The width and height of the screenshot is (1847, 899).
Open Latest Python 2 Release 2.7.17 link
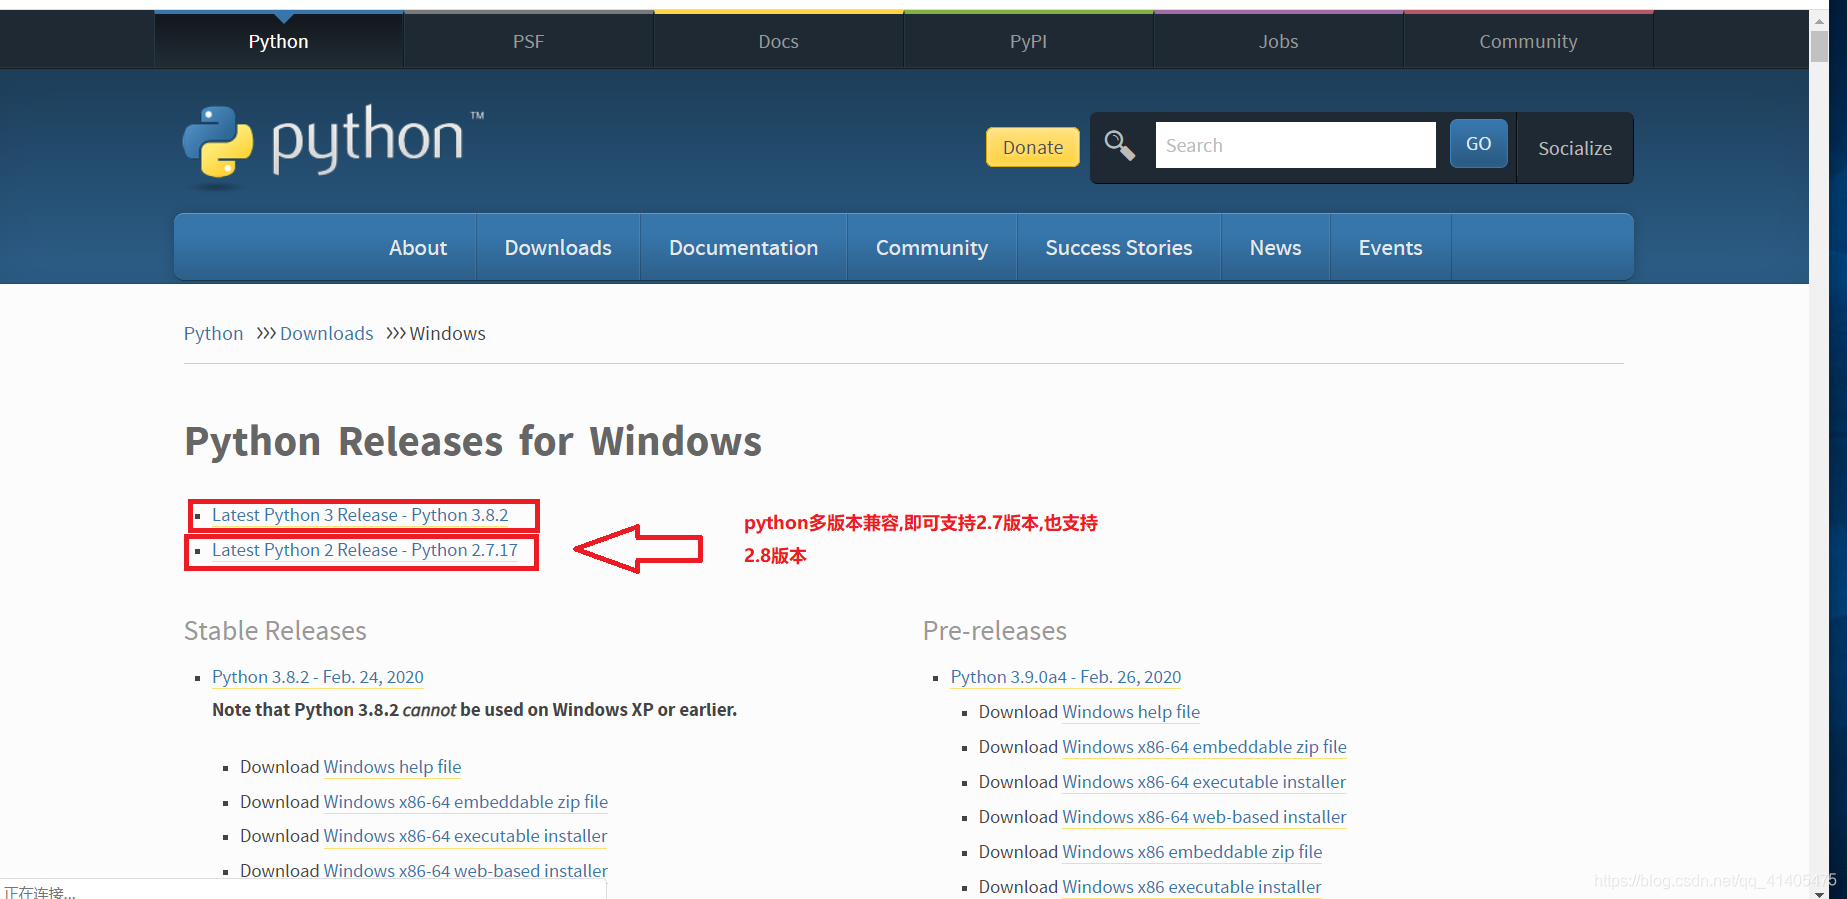(x=365, y=550)
